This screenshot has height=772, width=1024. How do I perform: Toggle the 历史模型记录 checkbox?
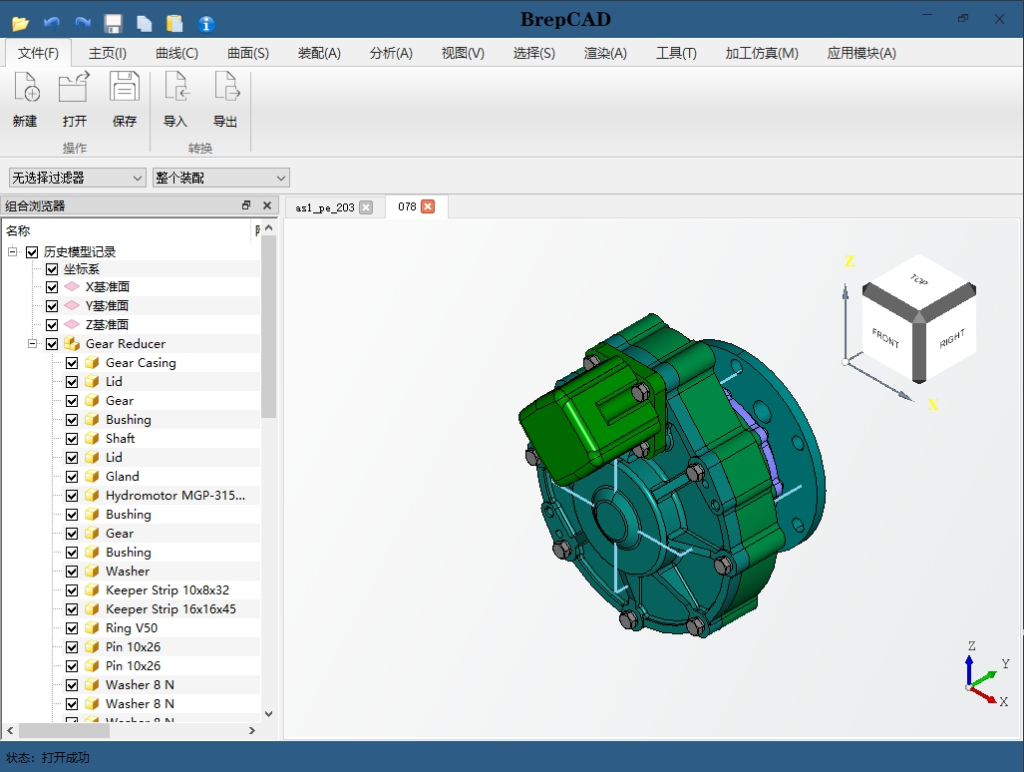click(x=32, y=252)
